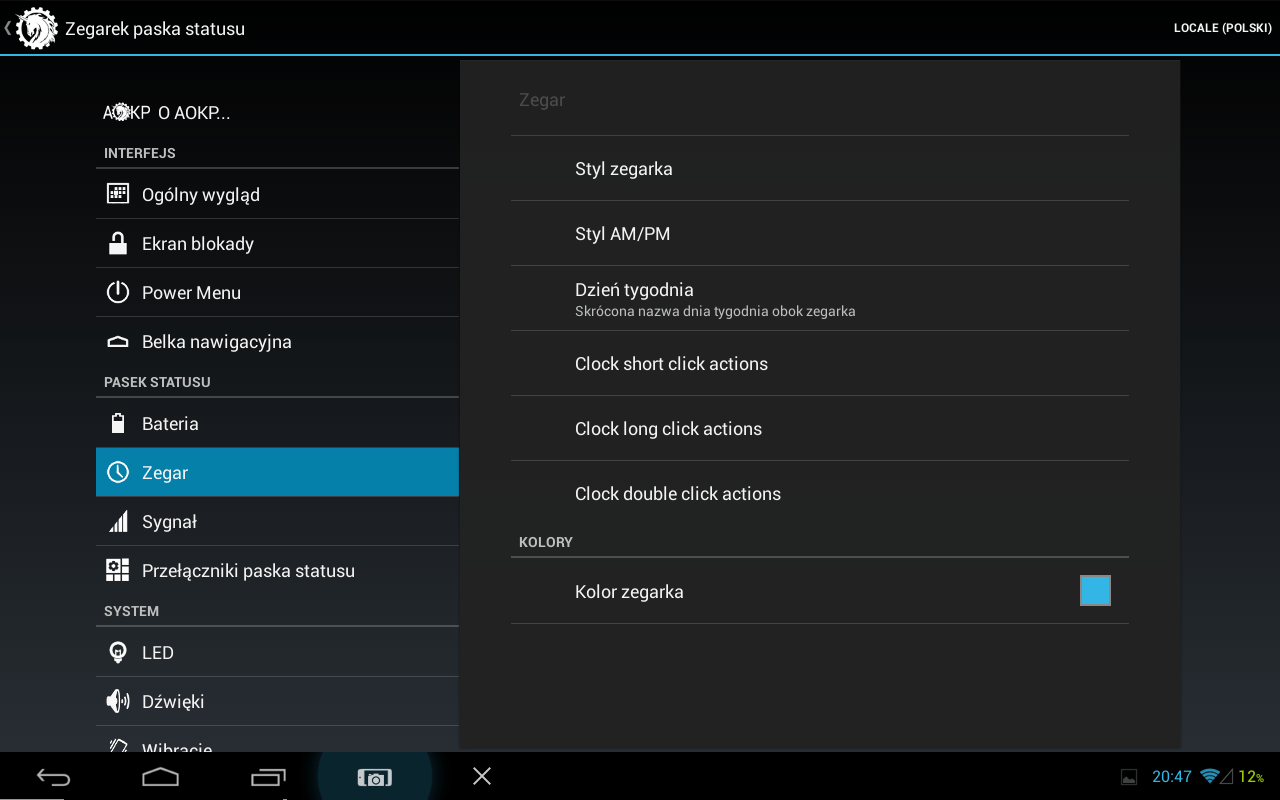Tap the X icon in navigation bar
Image resolution: width=1280 pixels, height=800 pixels.
coord(482,776)
